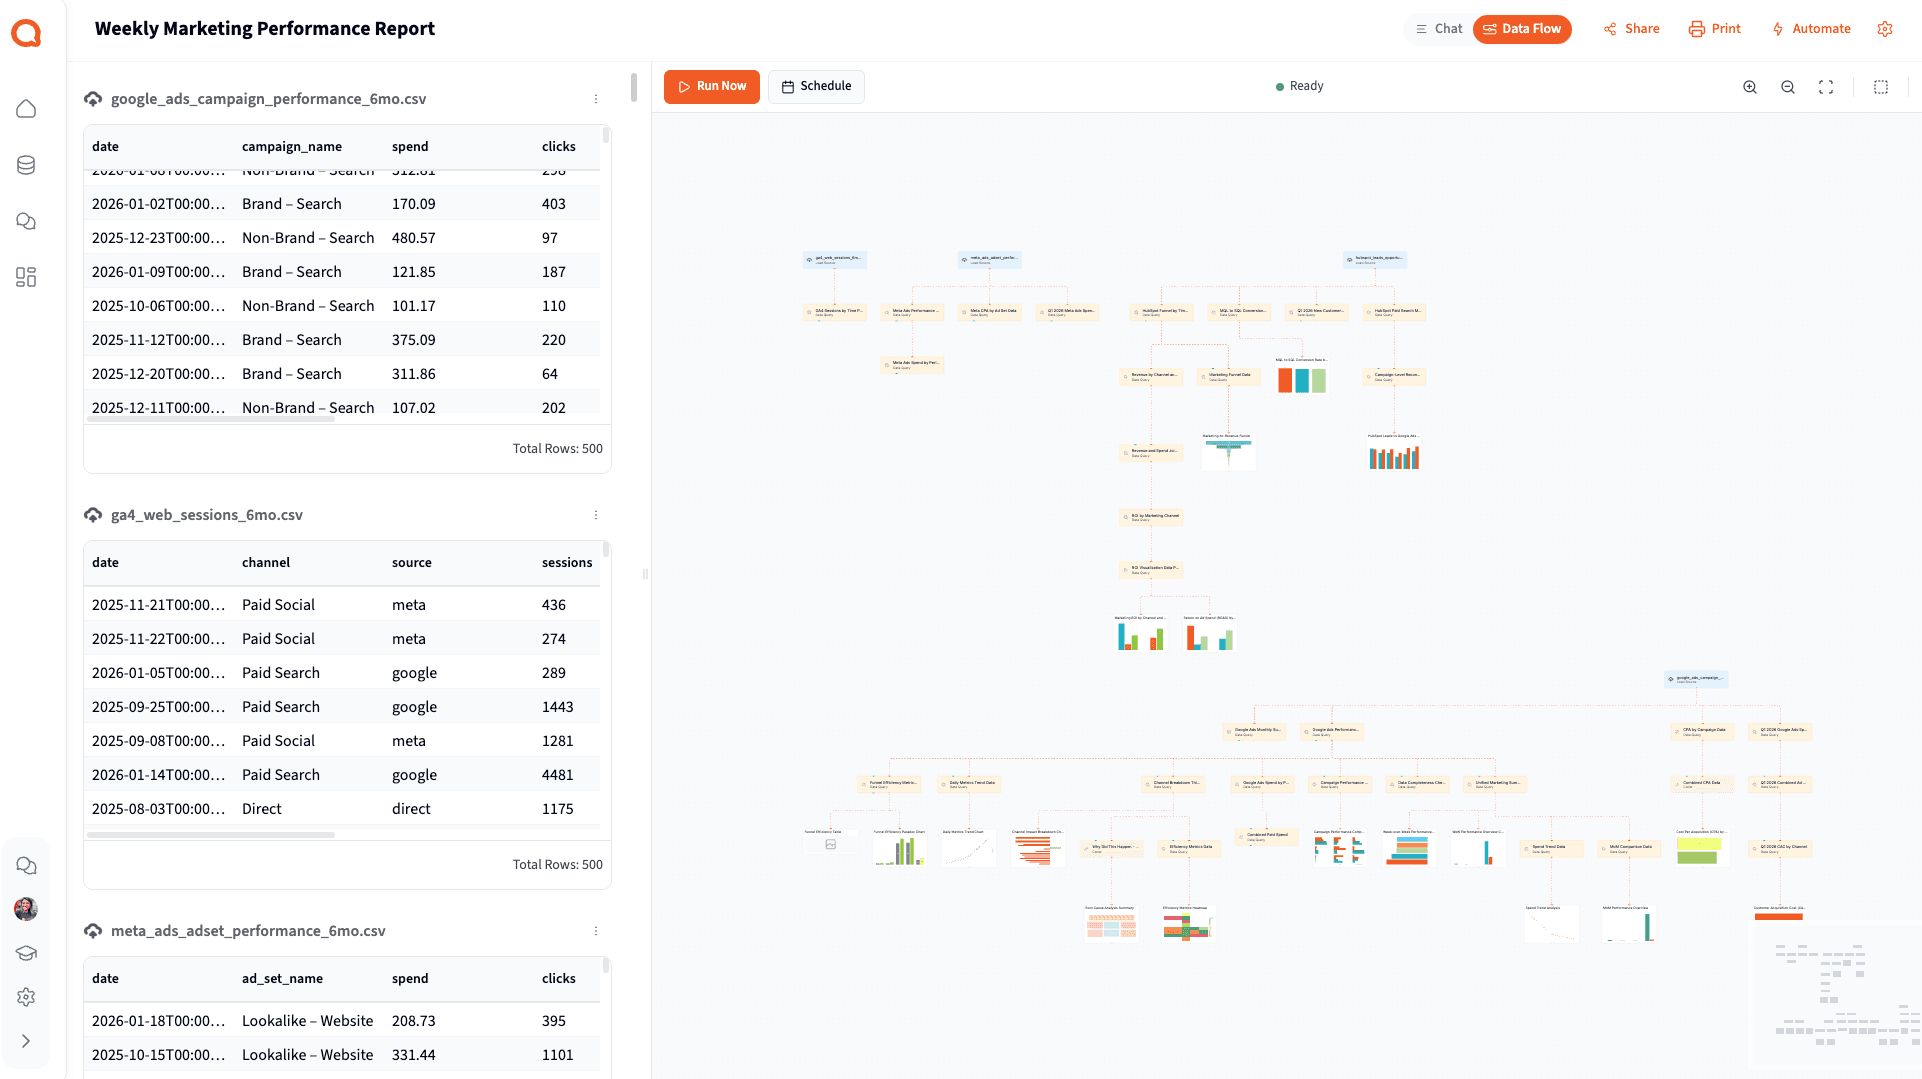This screenshot has height=1079, width=1922.
Task: Switch to the Chat view toggle
Action: [1439, 29]
